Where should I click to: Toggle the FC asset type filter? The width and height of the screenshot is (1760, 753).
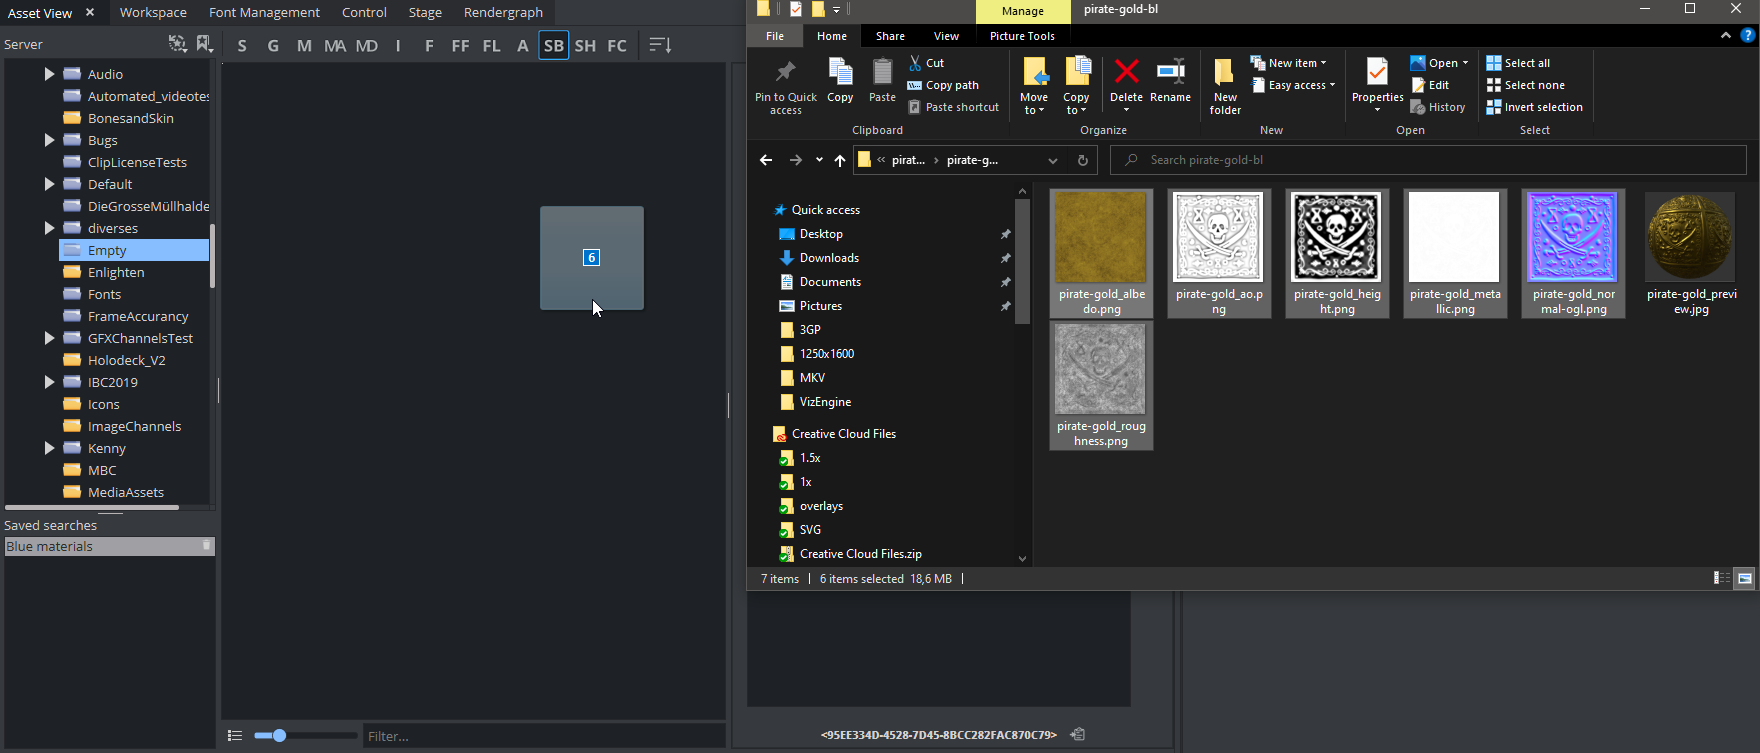pos(617,45)
